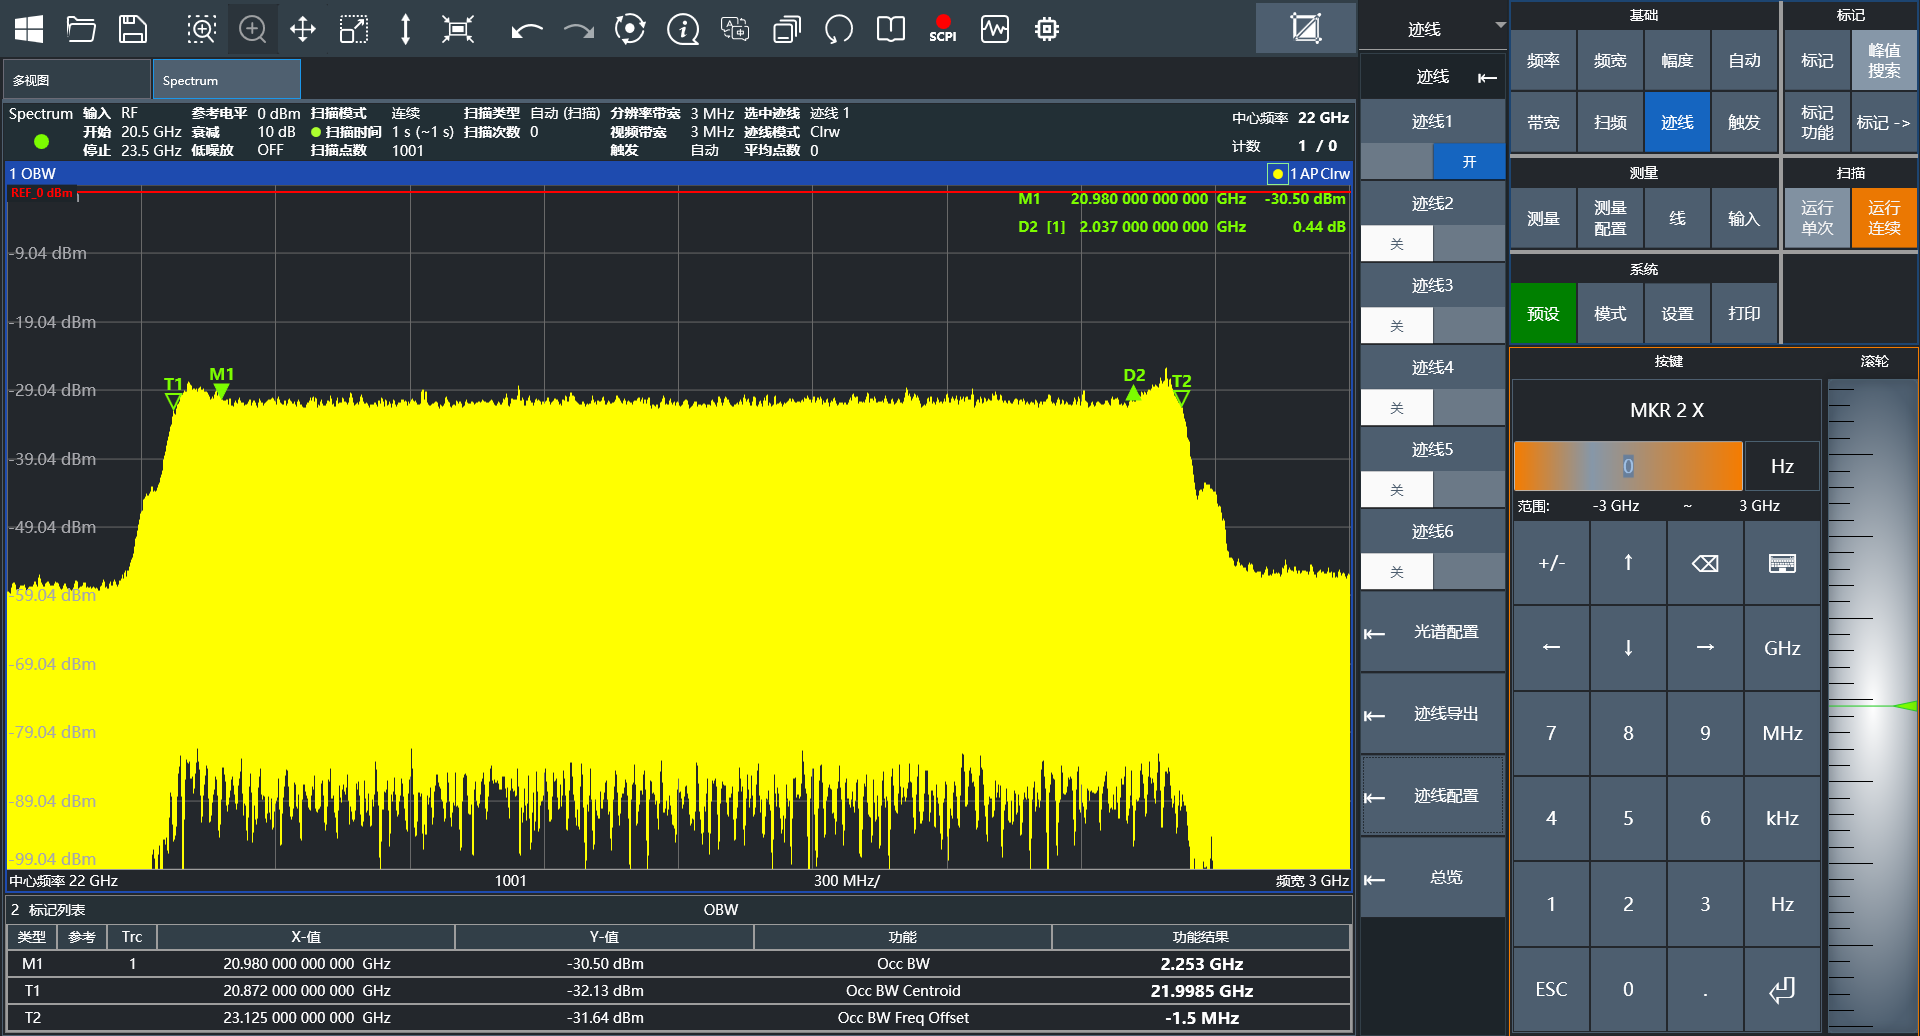Click the scale window resize icon

tap(354, 29)
